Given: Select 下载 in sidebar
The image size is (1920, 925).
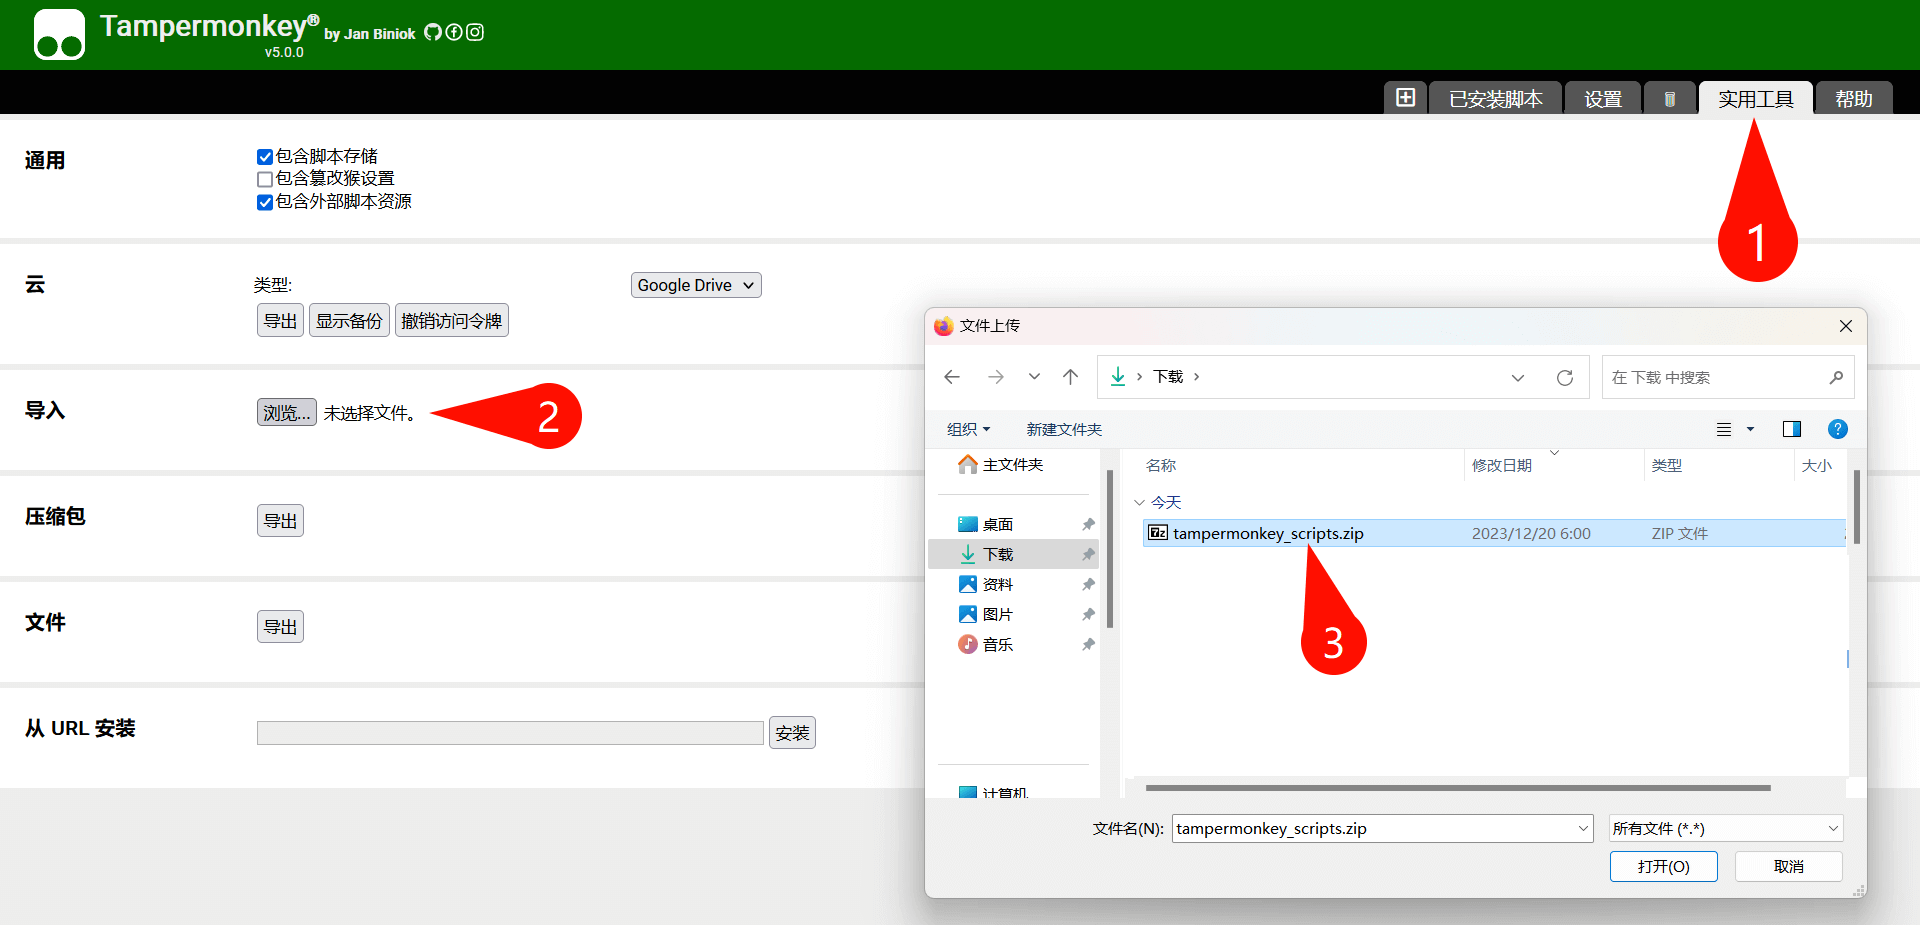Looking at the screenshot, I should click(x=1013, y=554).
